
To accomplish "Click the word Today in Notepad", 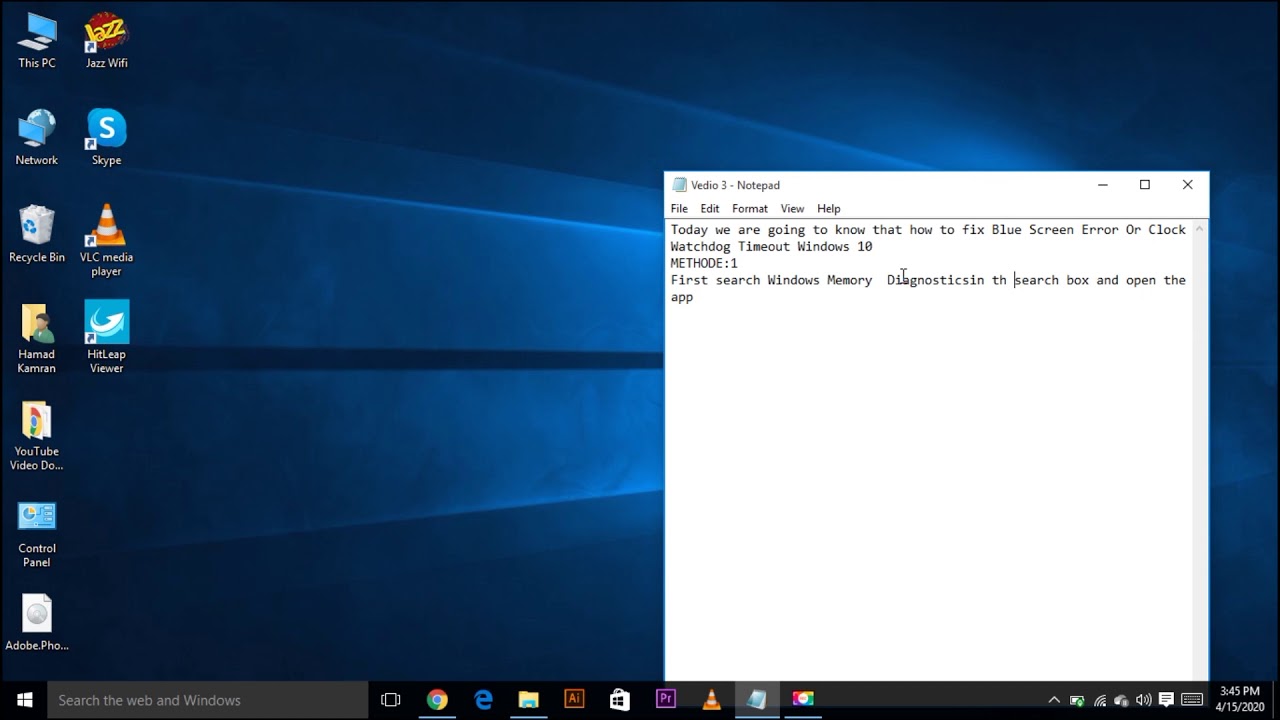I will [x=689, y=230].
